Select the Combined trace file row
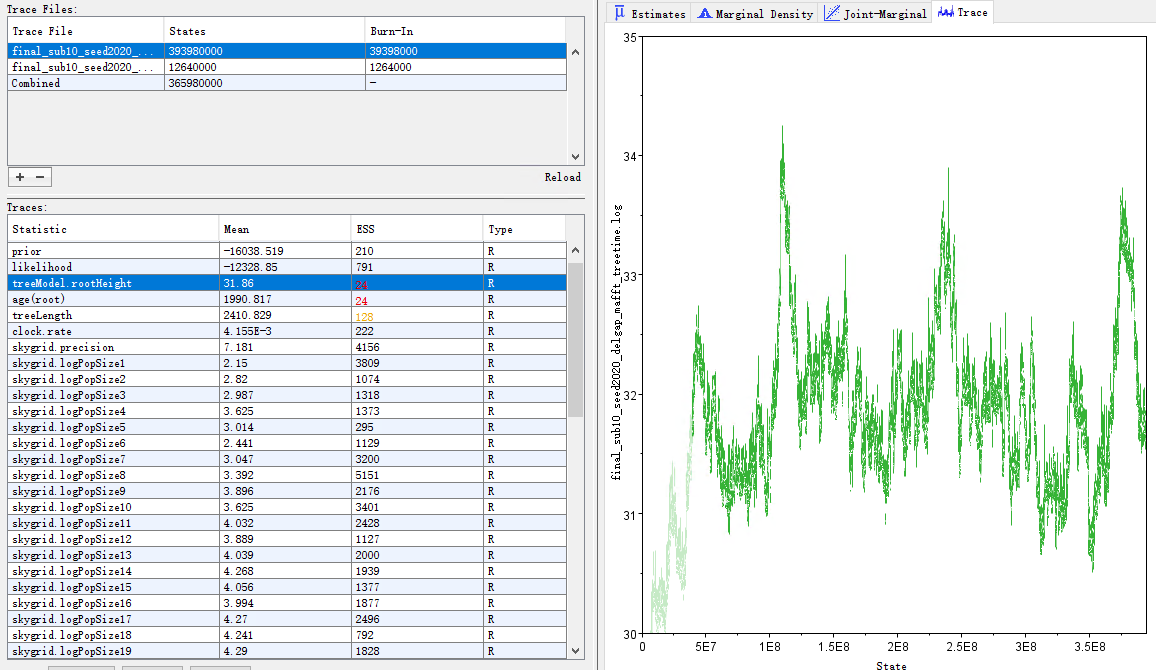1156x670 pixels. (x=85, y=83)
